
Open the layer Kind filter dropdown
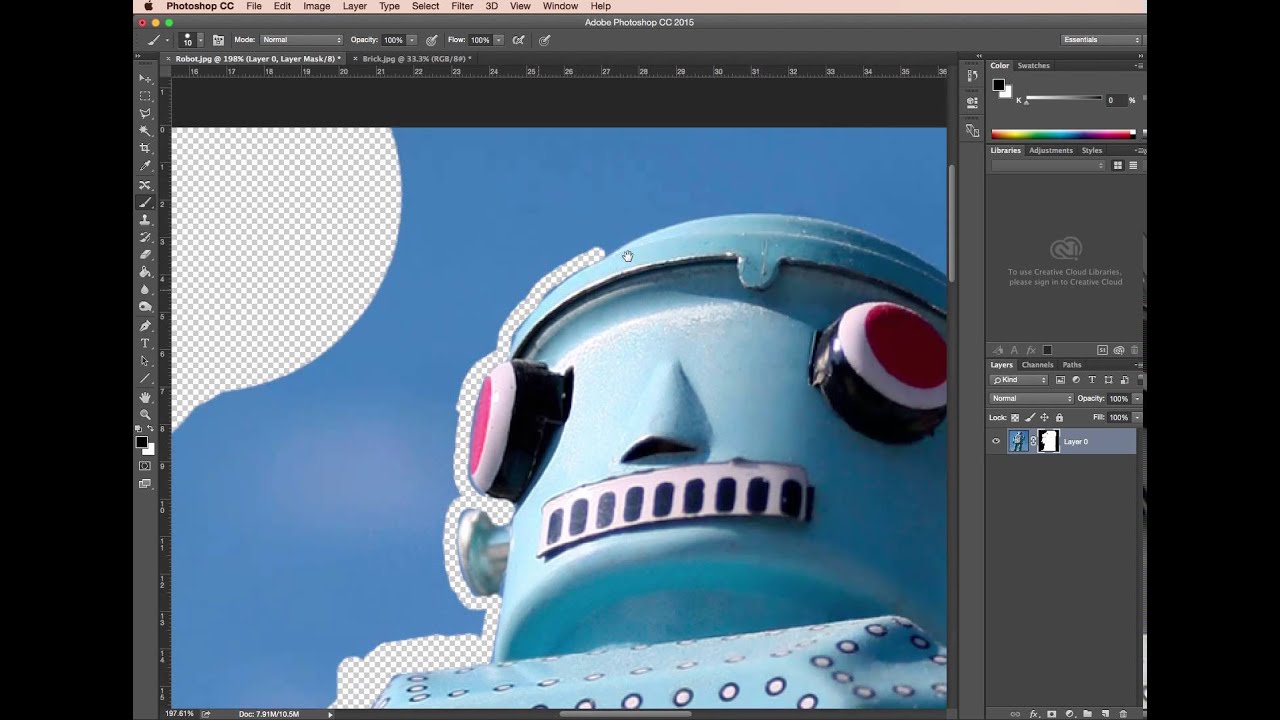(1019, 380)
